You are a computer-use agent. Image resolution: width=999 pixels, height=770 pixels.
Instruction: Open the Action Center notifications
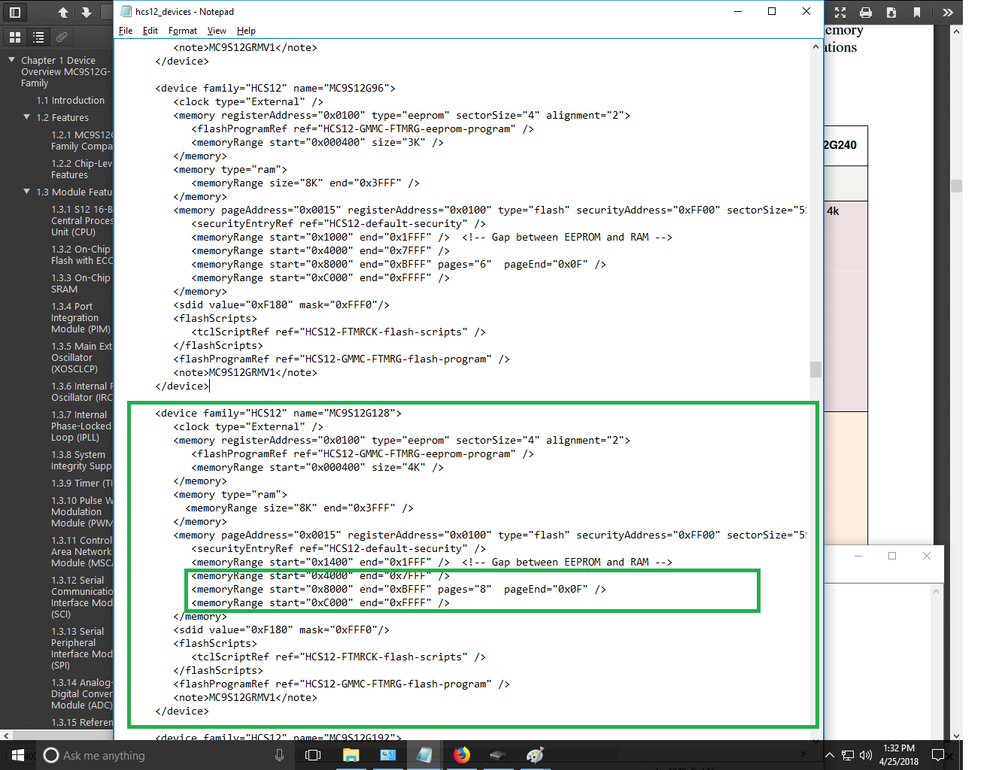click(938, 755)
